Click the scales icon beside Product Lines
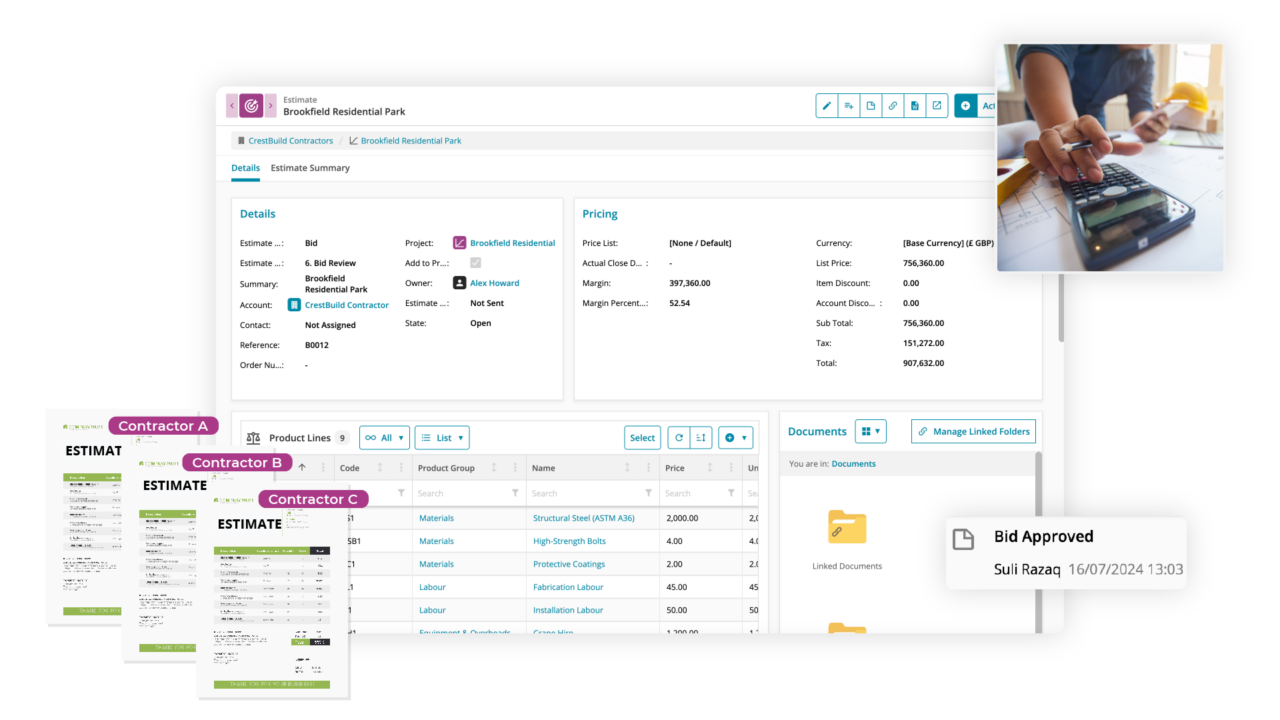1280x720 pixels. coord(253,438)
